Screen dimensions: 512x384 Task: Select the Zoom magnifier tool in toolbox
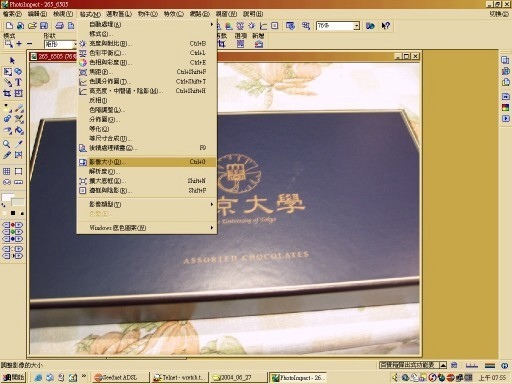point(7,144)
